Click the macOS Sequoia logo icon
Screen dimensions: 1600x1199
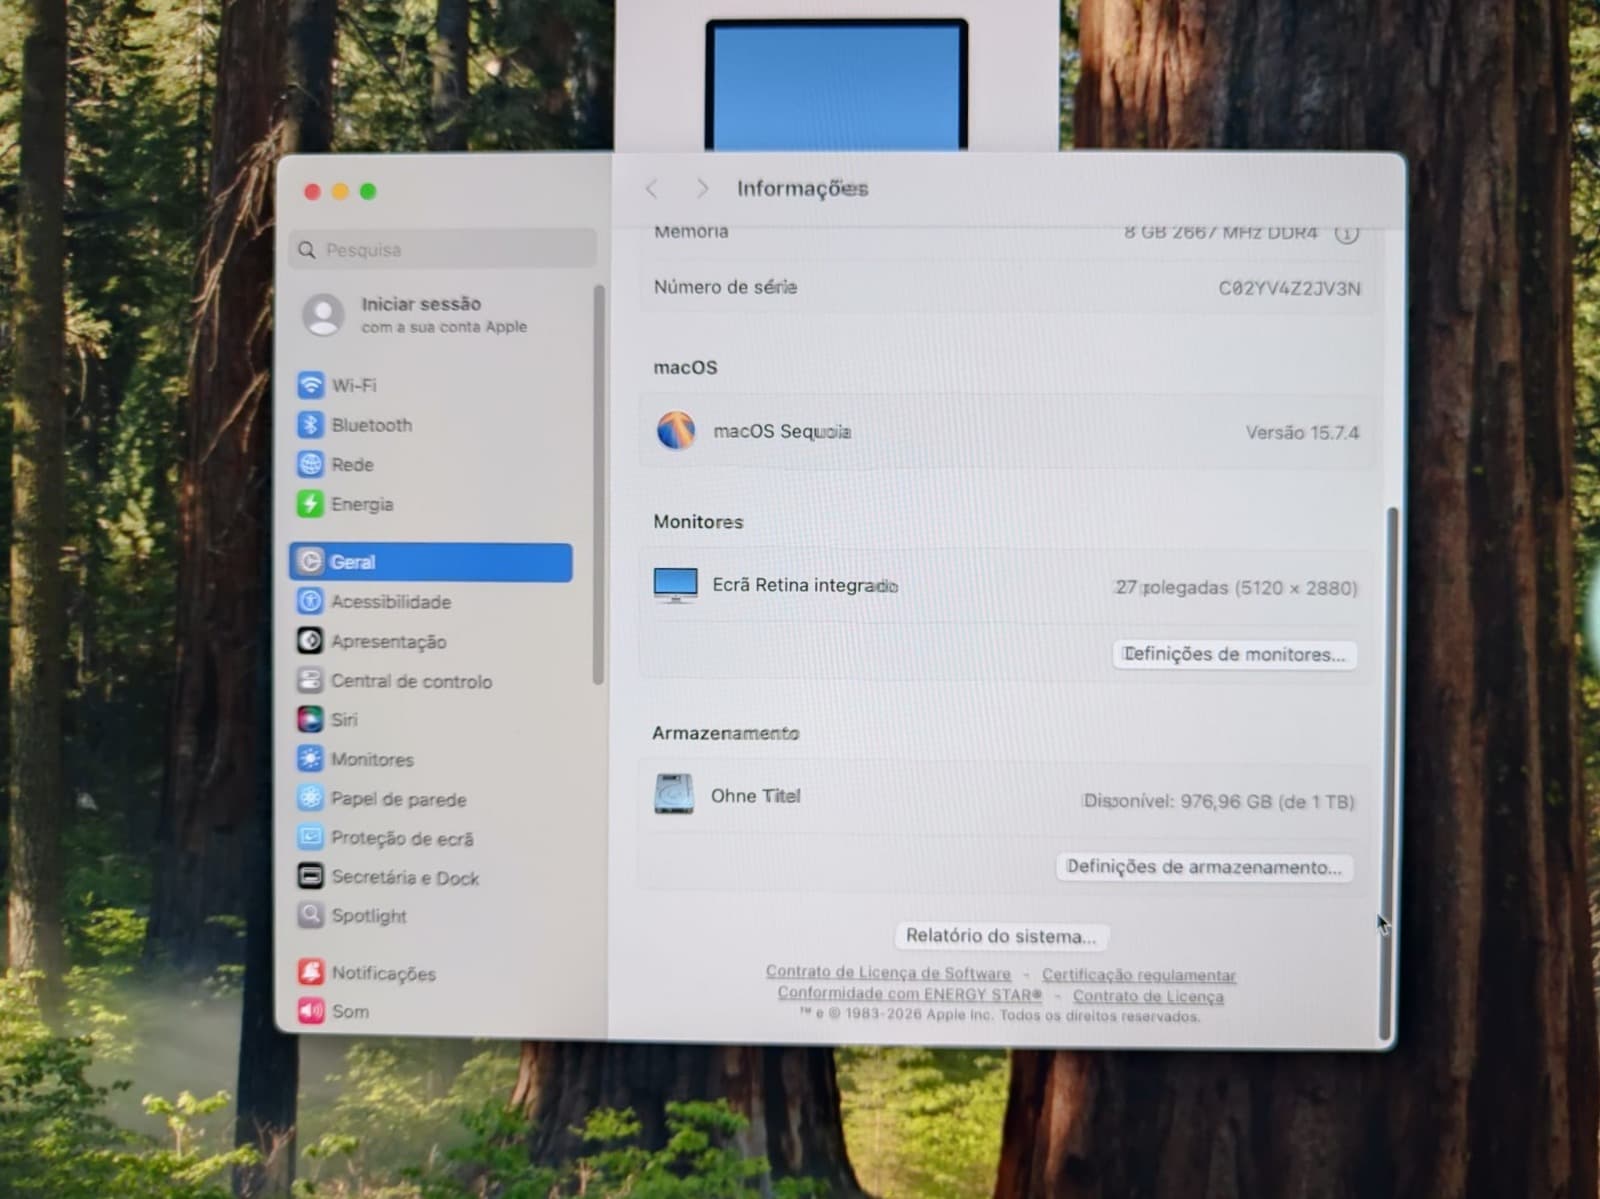[x=675, y=431]
